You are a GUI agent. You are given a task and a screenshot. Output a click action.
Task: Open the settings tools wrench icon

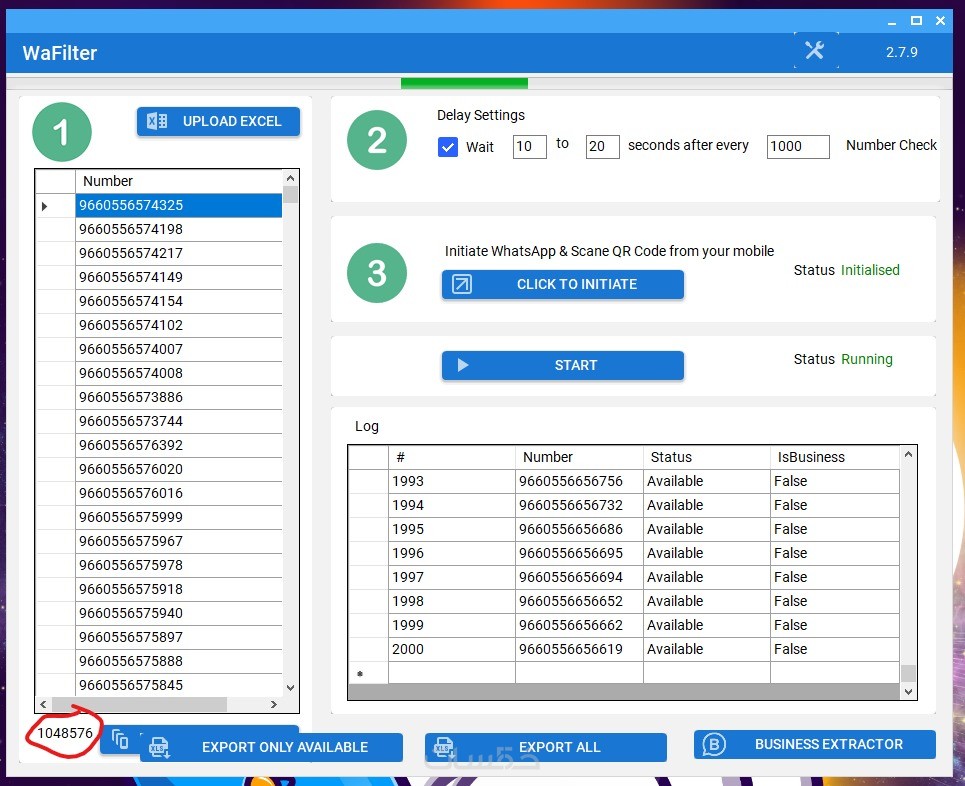[x=815, y=50]
